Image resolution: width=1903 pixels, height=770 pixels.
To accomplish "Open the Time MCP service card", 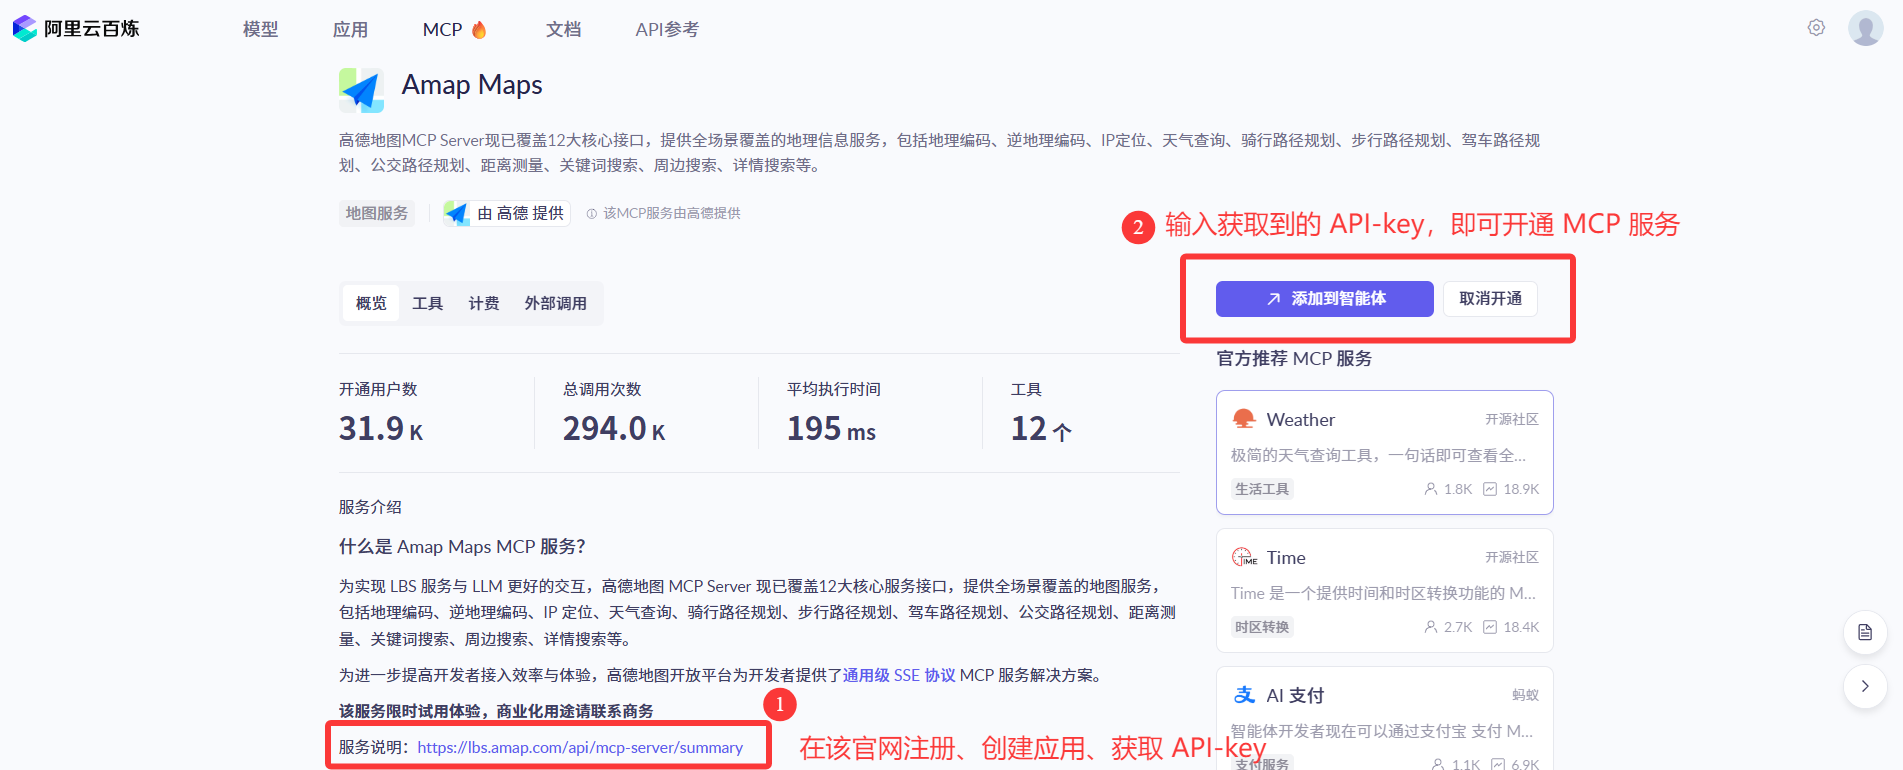I will (x=1384, y=590).
